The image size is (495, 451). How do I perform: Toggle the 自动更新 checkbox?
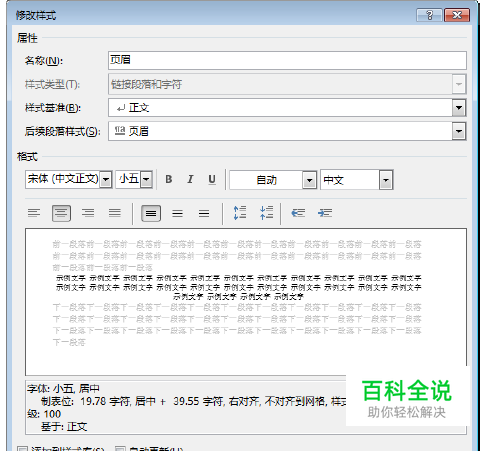[x=120, y=449]
